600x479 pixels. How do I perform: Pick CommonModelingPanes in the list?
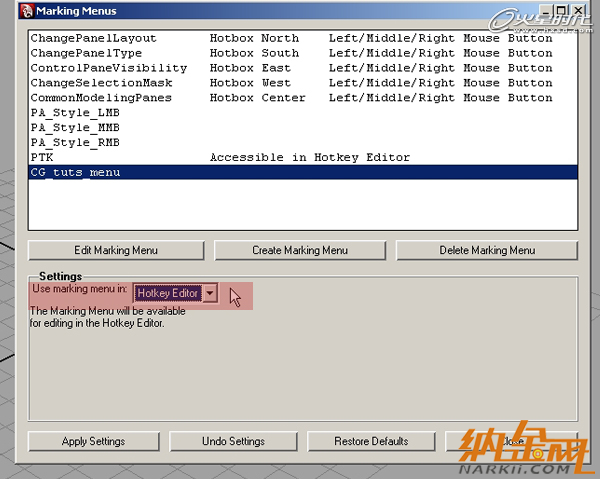tap(101, 98)
